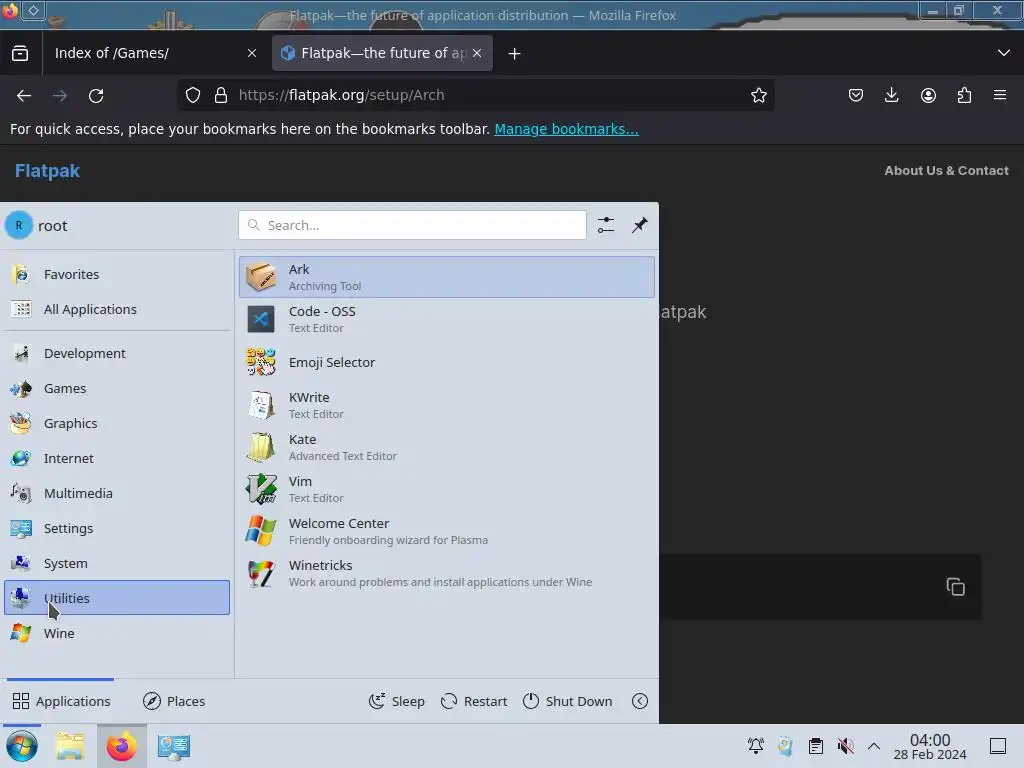Open Firefox application hamburger menu

1000,95
